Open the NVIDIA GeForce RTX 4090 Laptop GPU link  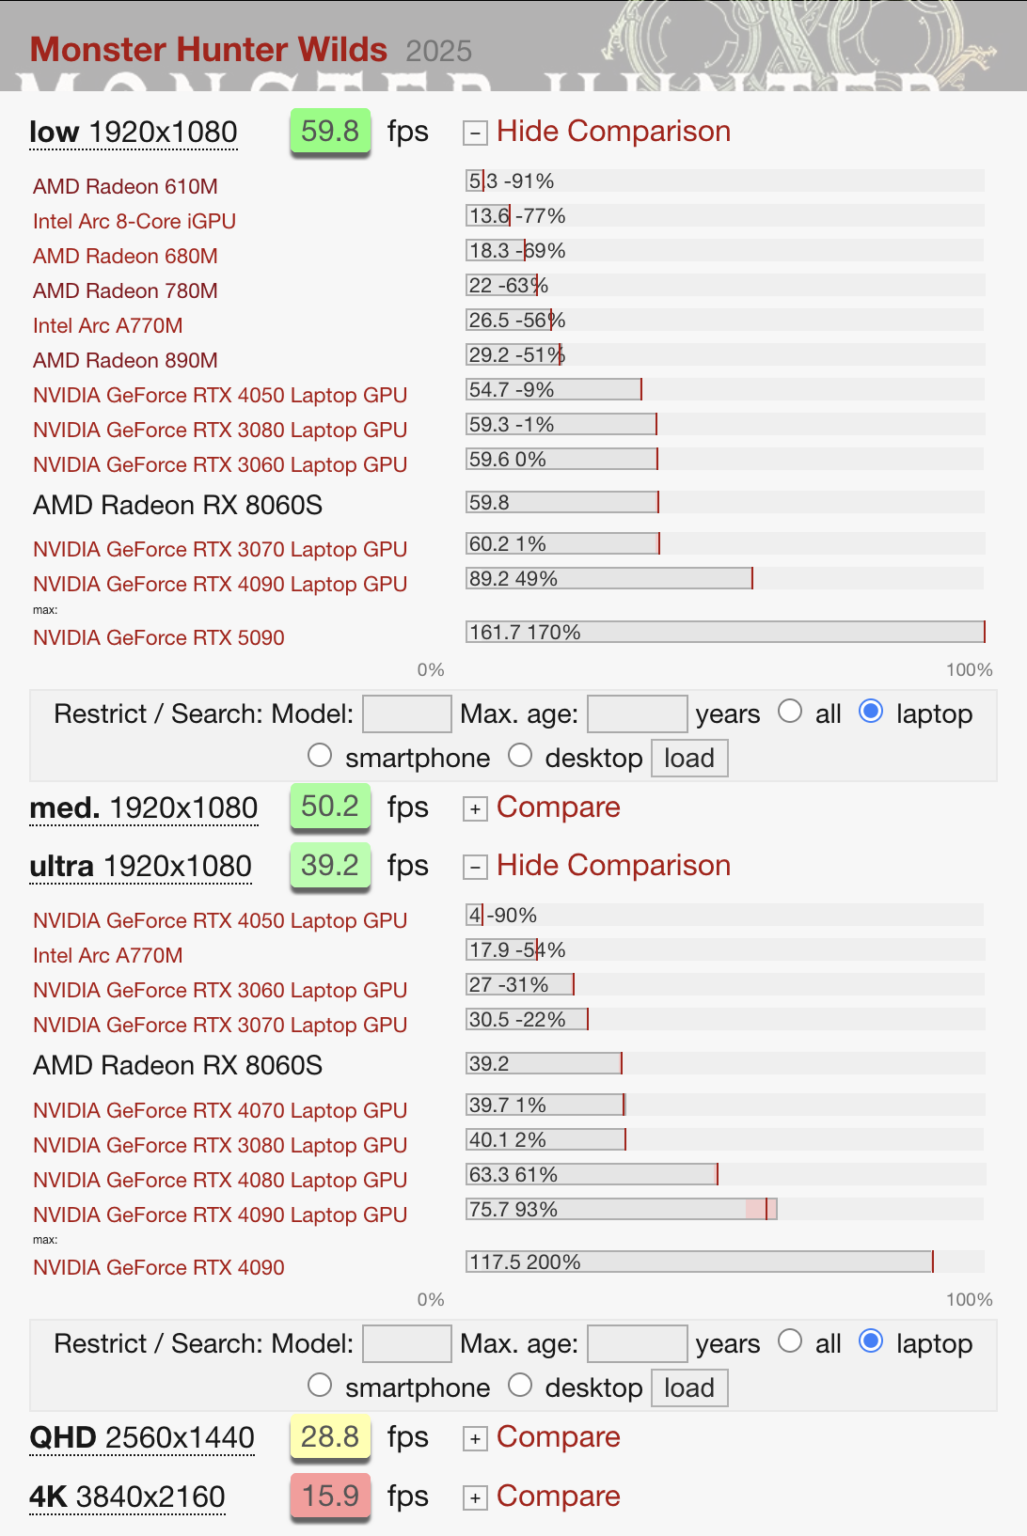pos(220,584)
